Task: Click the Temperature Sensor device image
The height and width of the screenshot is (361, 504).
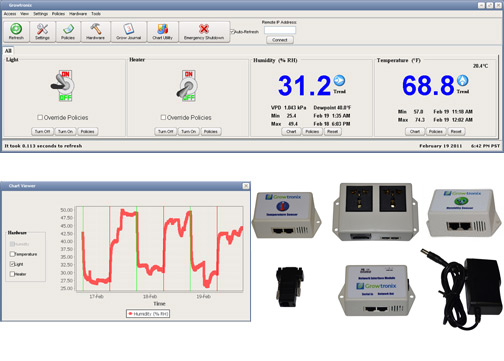Action: tap(286, 215)
